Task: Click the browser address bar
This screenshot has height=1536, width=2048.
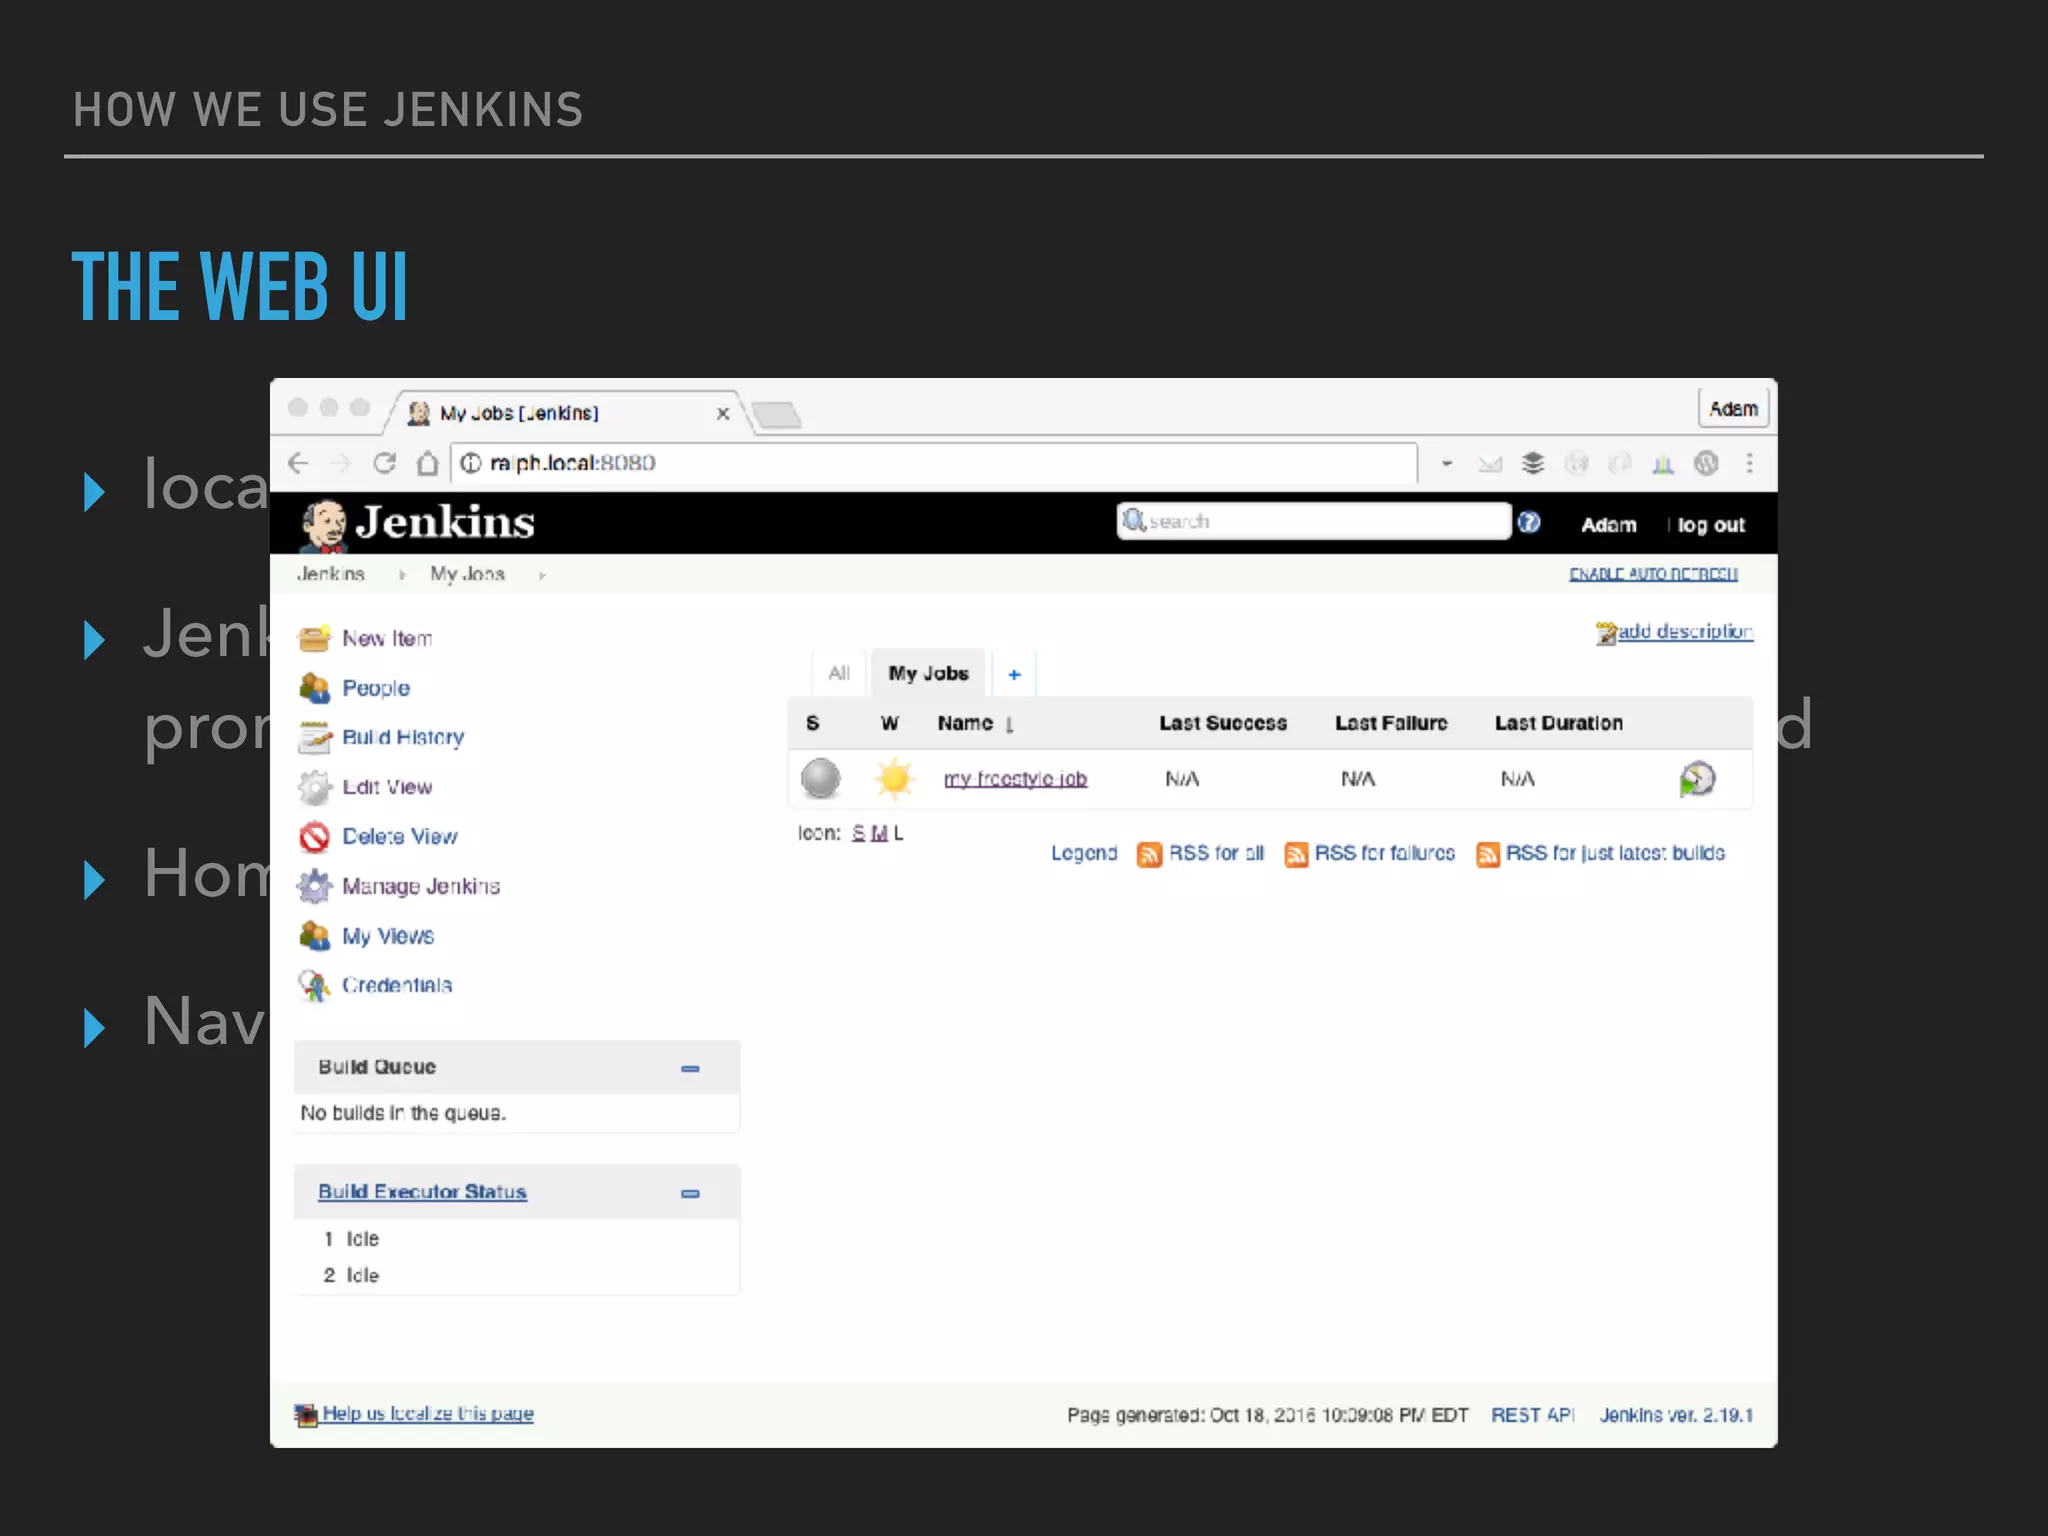Action: [x=934, y=463]
